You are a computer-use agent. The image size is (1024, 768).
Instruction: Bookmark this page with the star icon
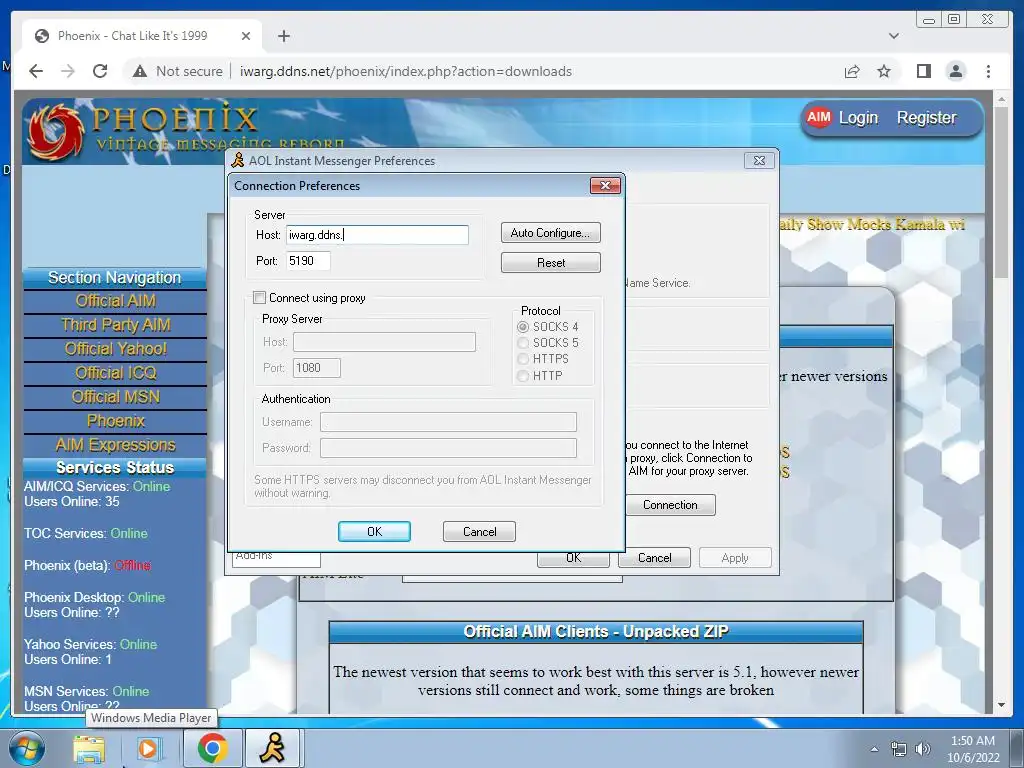[x=884, y=71]
